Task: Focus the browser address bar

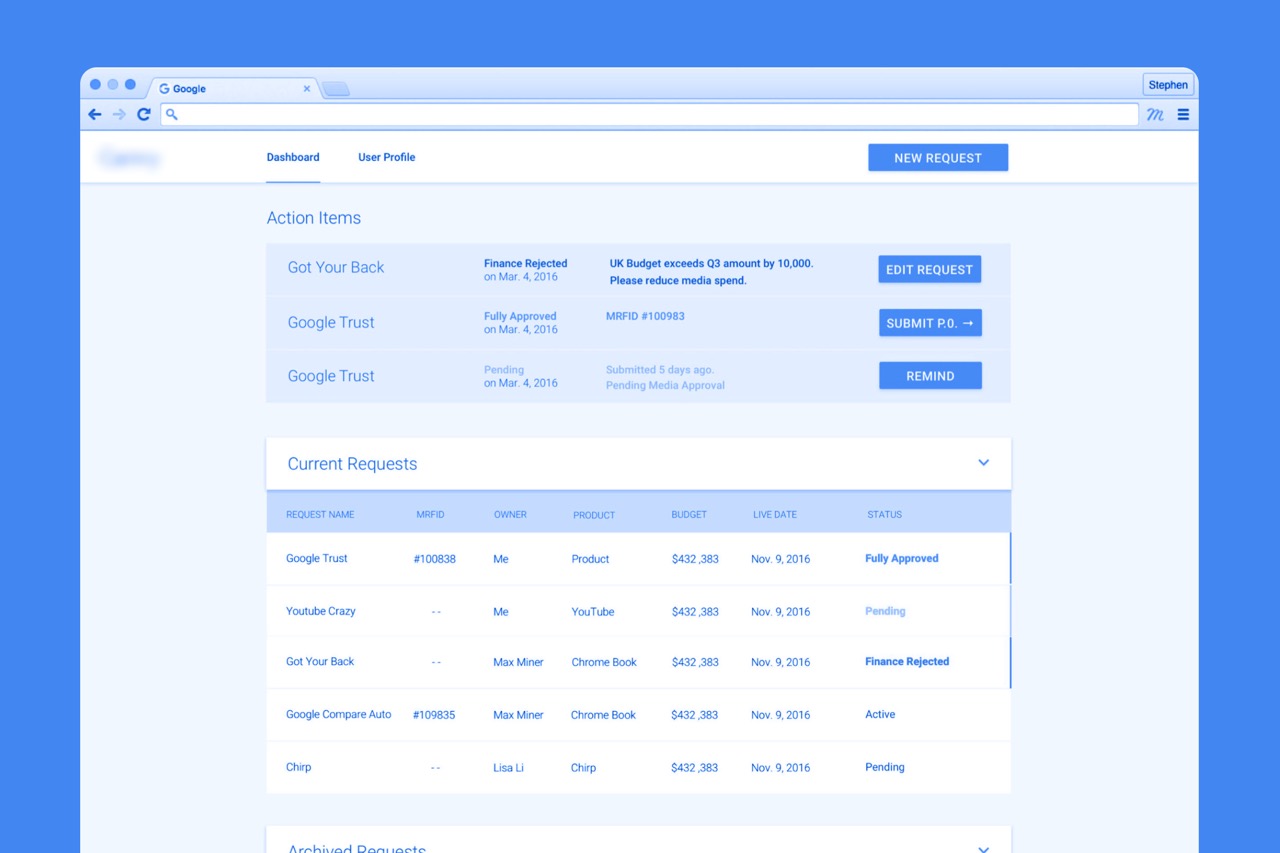Action: coord(649,115)
